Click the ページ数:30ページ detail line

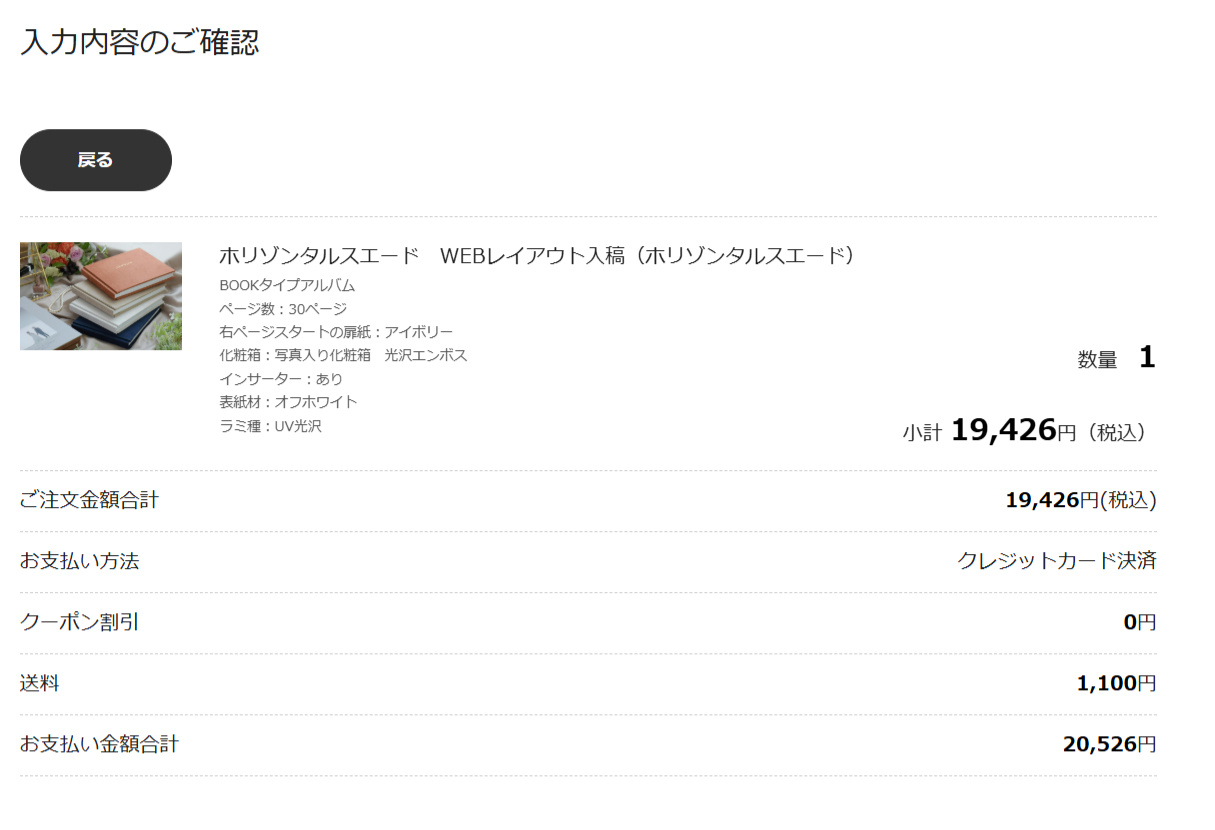(x=283, y=309)
